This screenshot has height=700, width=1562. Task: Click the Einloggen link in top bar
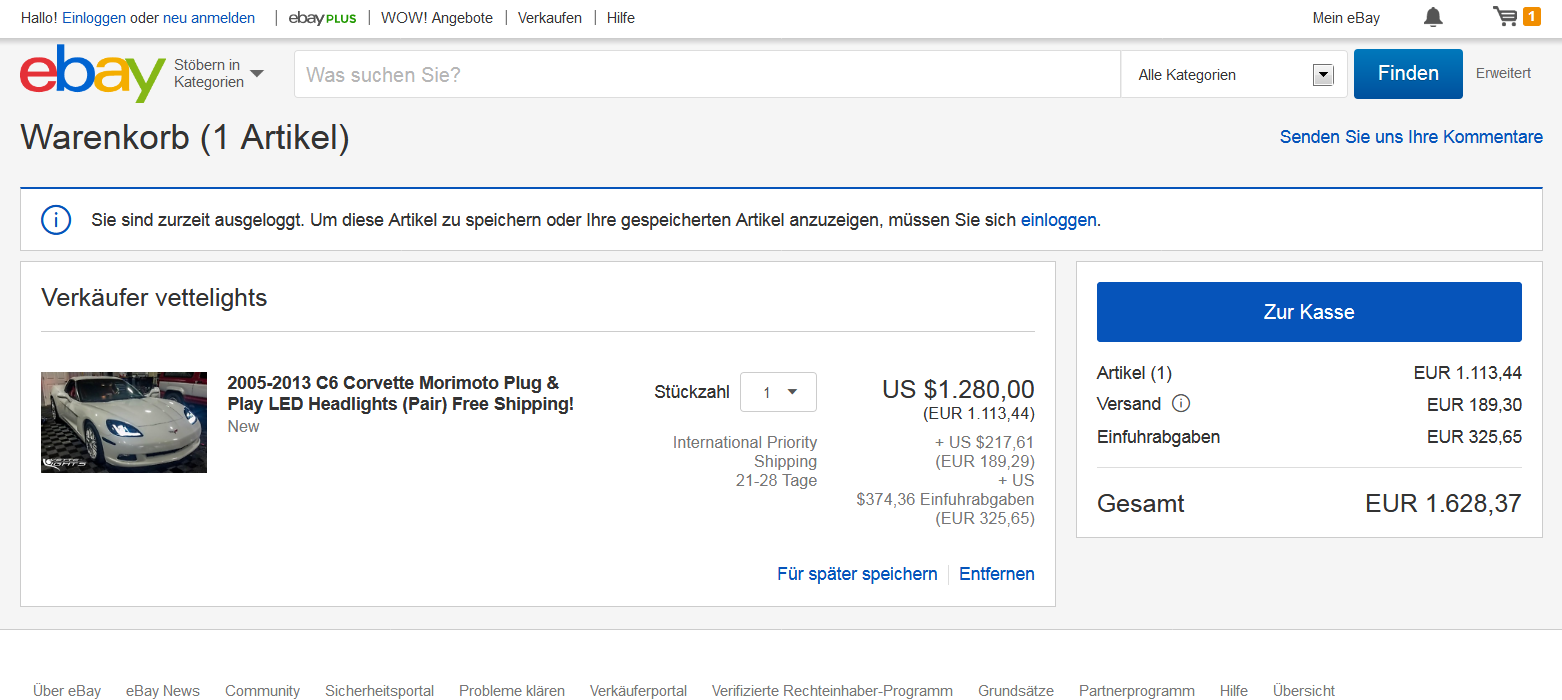coord(94,18)
